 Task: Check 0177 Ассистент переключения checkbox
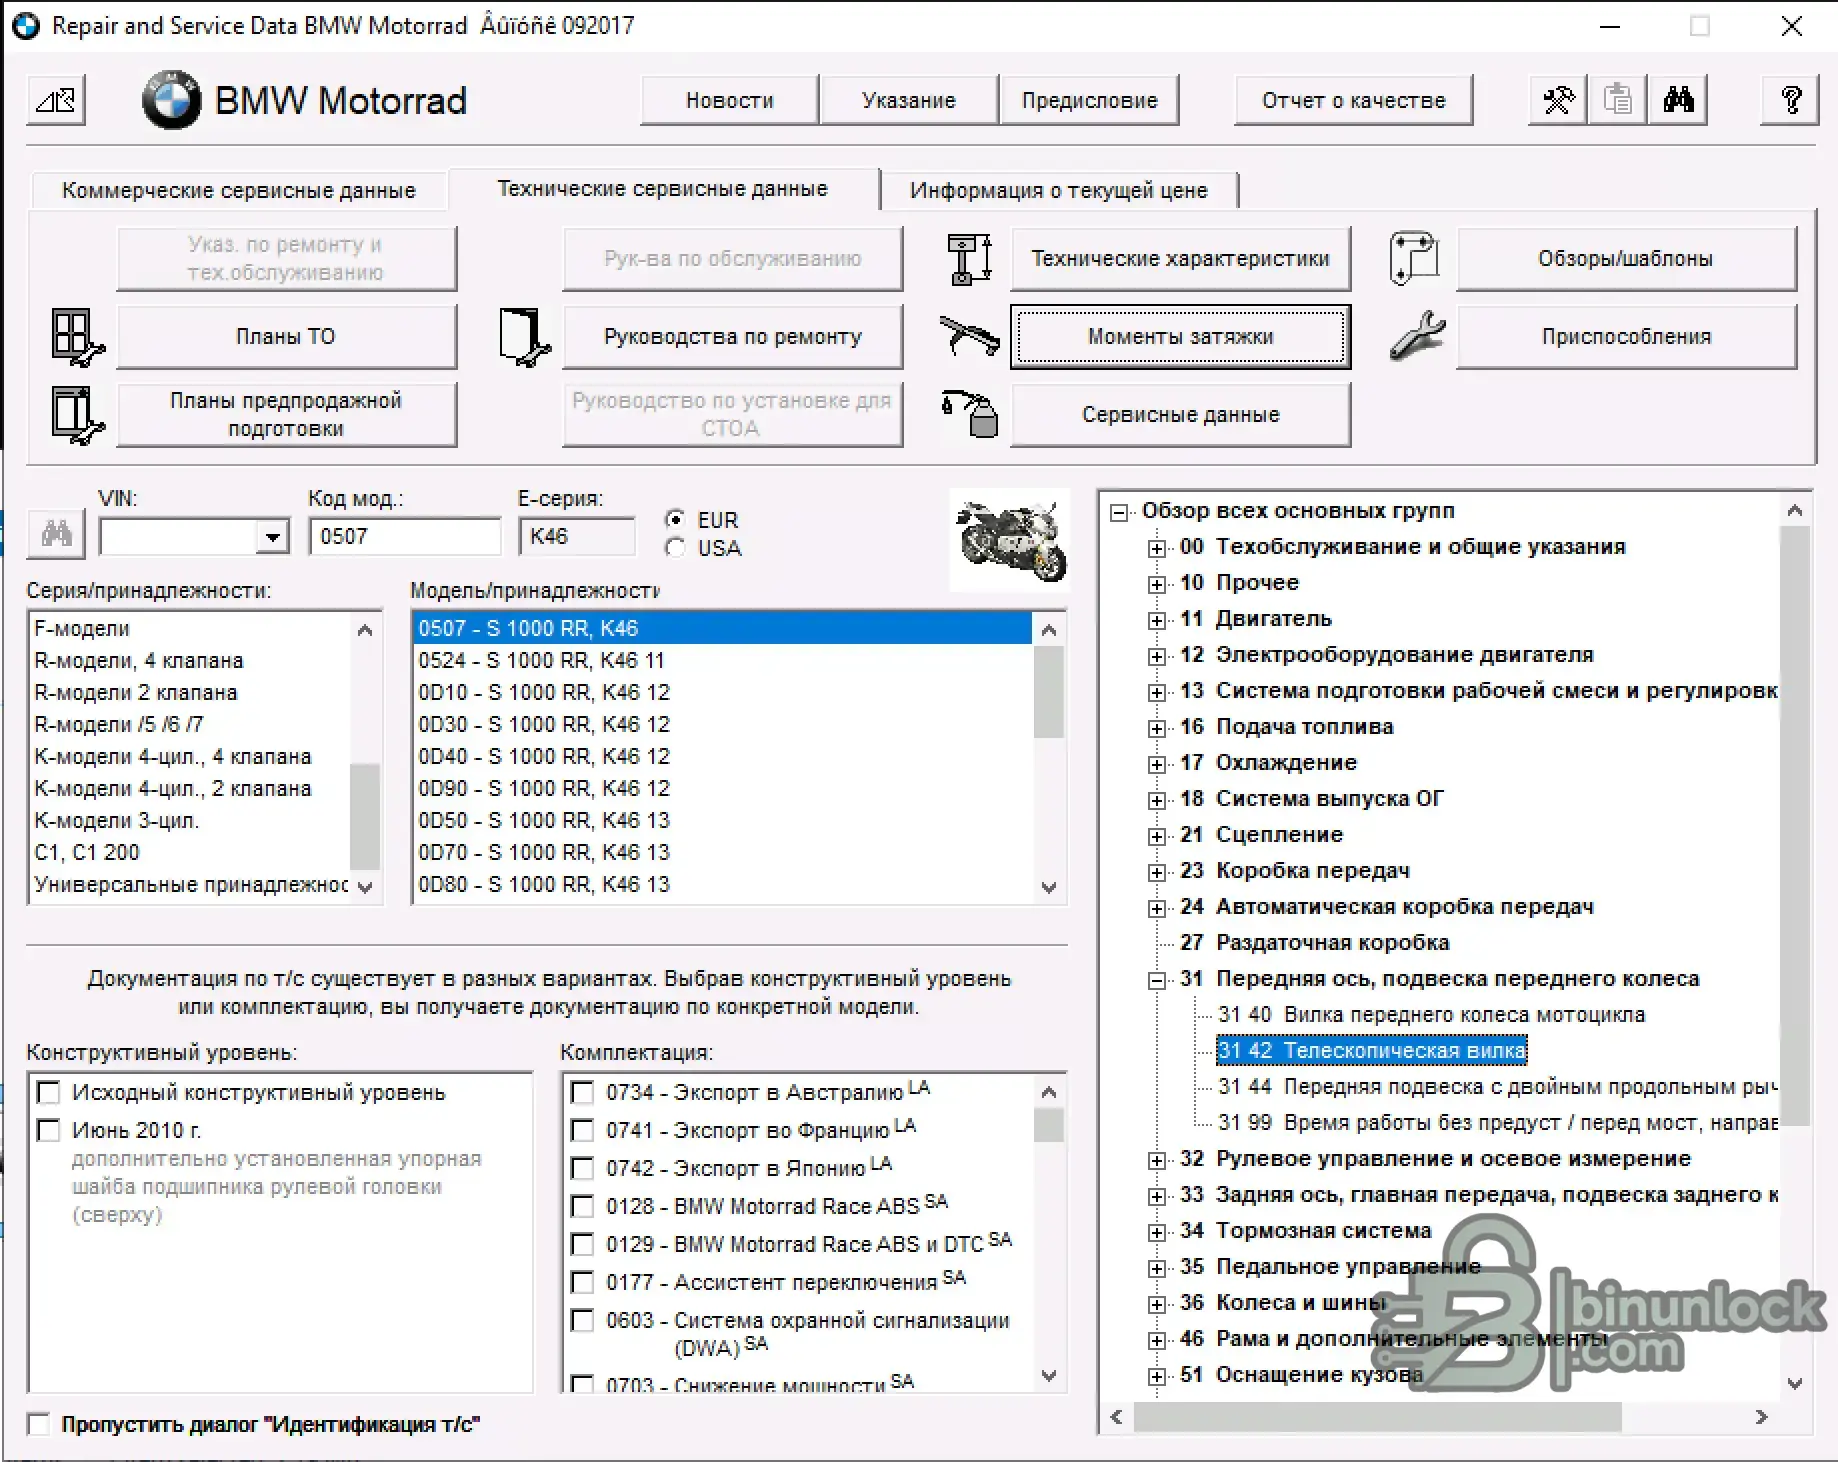click(x=582, y=1282)
